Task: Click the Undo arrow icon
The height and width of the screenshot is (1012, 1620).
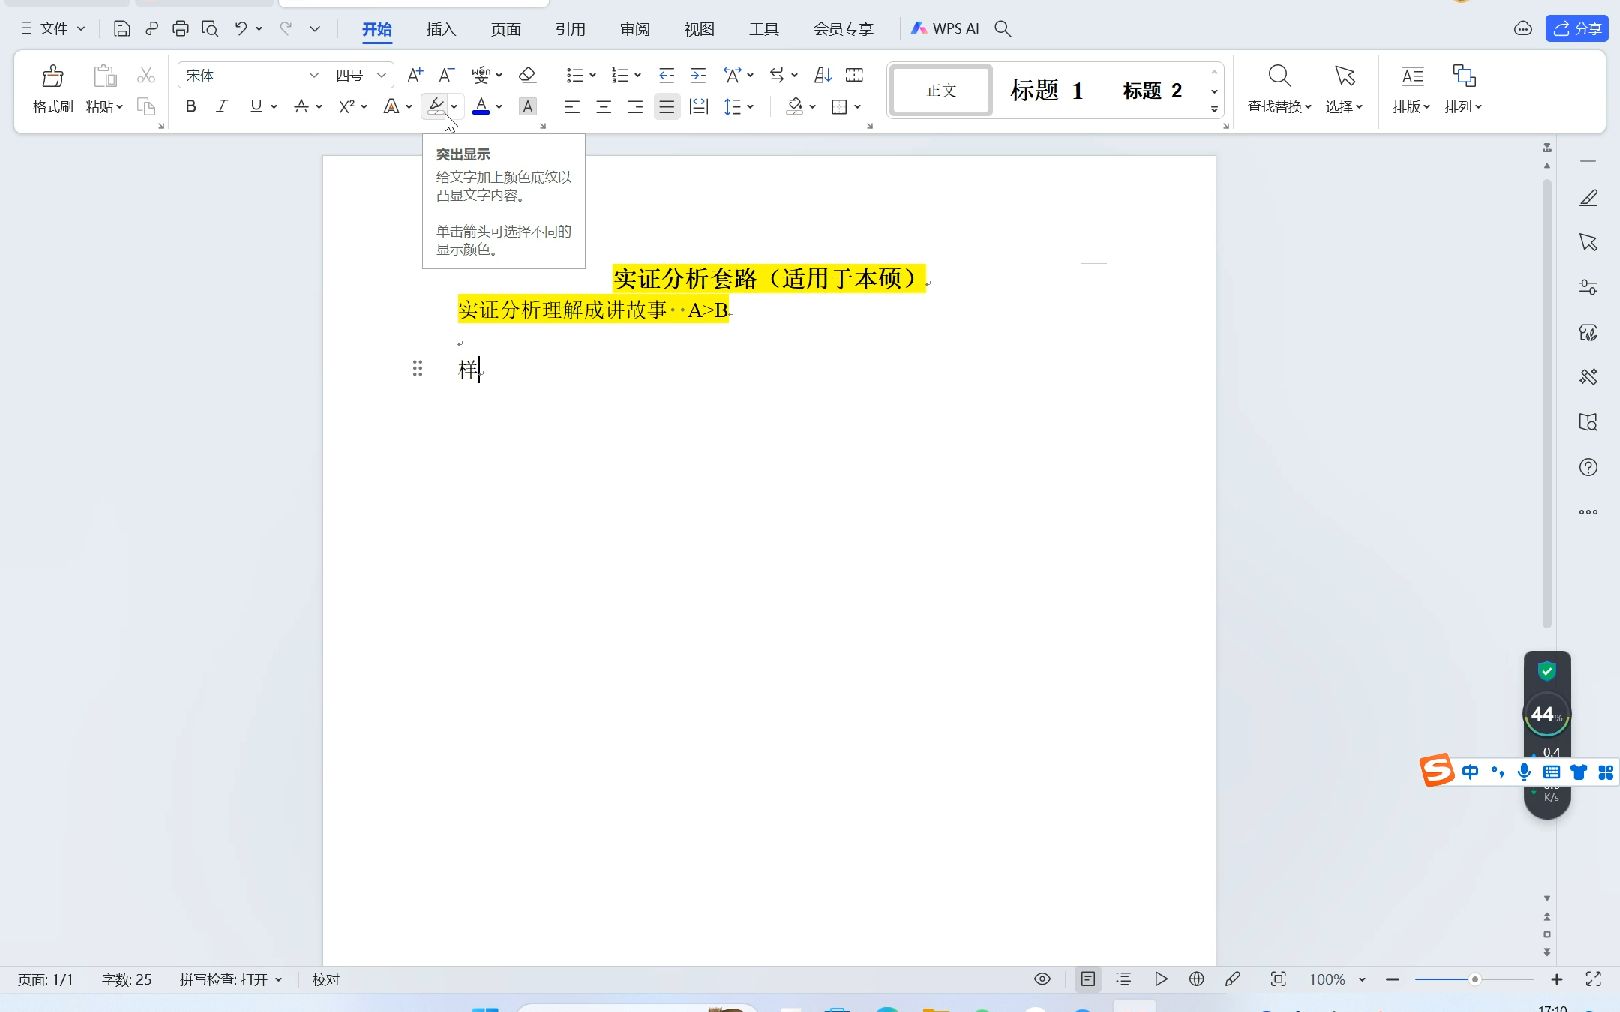Action: 241,29
